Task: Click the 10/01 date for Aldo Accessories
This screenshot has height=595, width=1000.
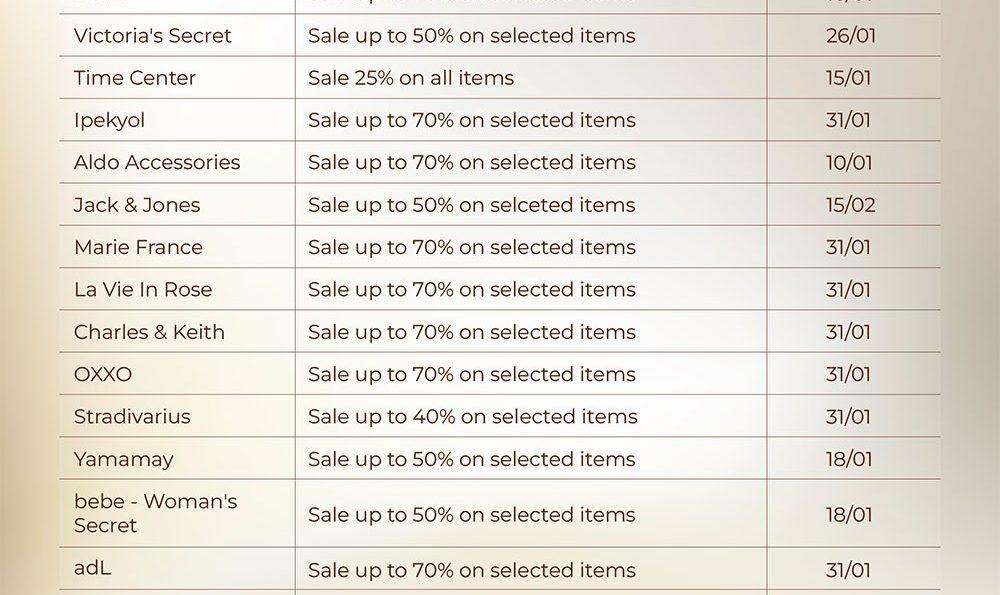Action: point(849,162)
